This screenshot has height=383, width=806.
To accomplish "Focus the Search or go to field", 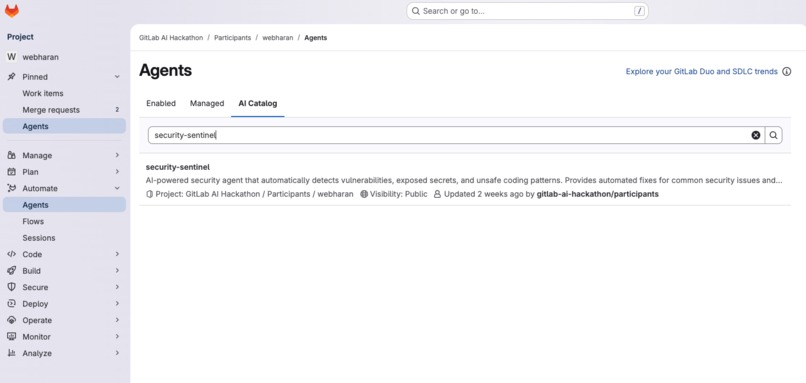I will (x=527, y=11).
